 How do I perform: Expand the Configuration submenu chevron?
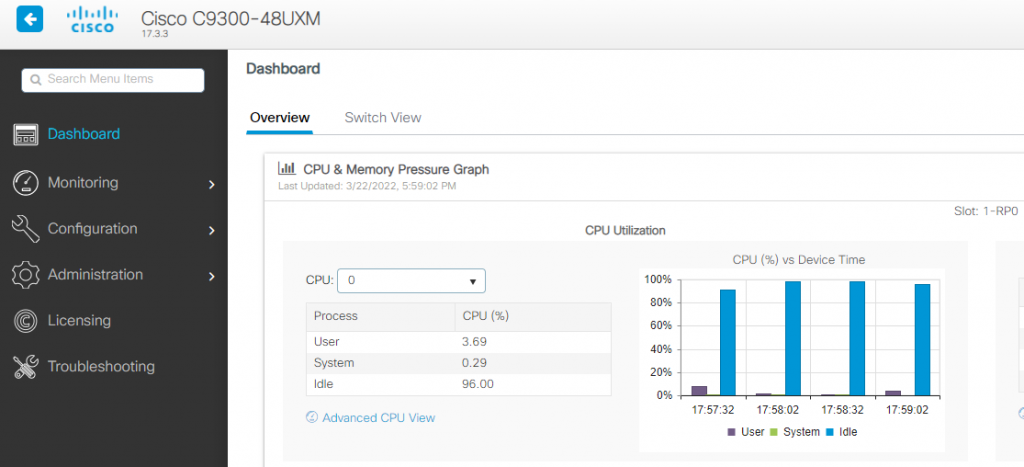211,231
